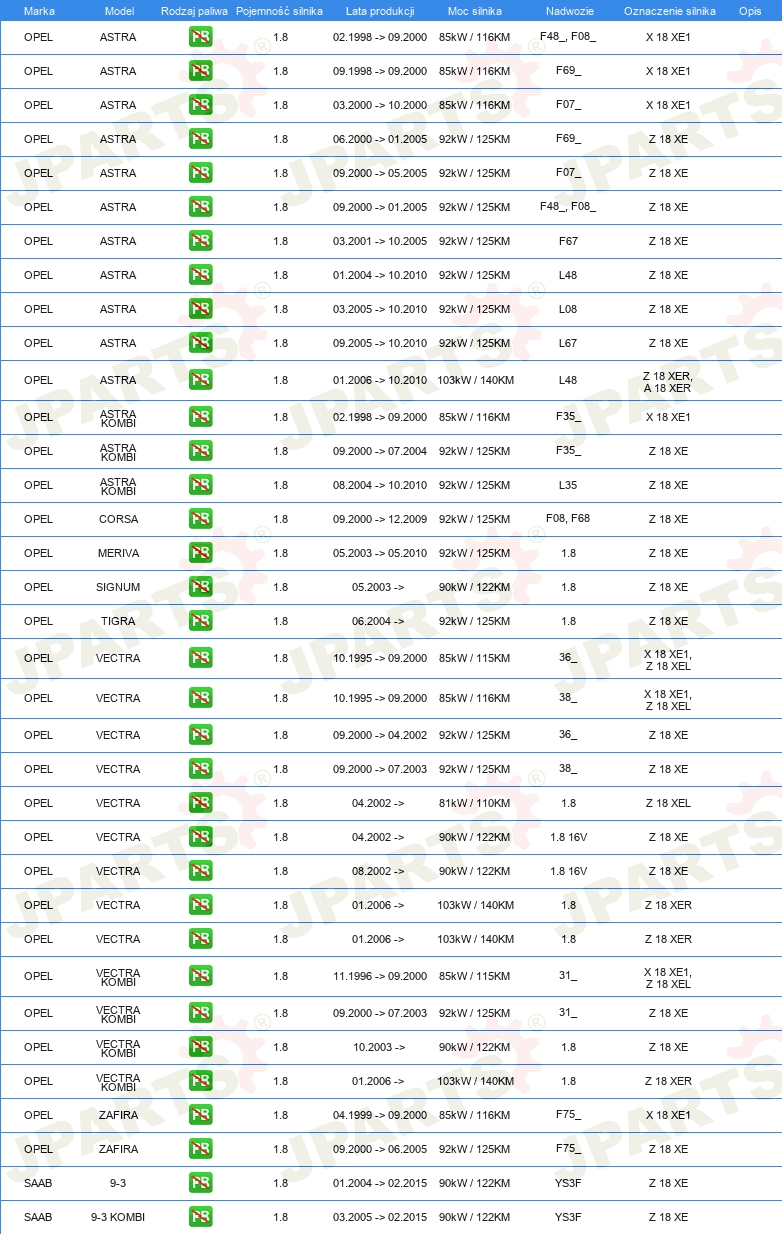Click the '01.2004 -> 02.2015' production years cell
782x1234 pixels.
click(380, 1183)
